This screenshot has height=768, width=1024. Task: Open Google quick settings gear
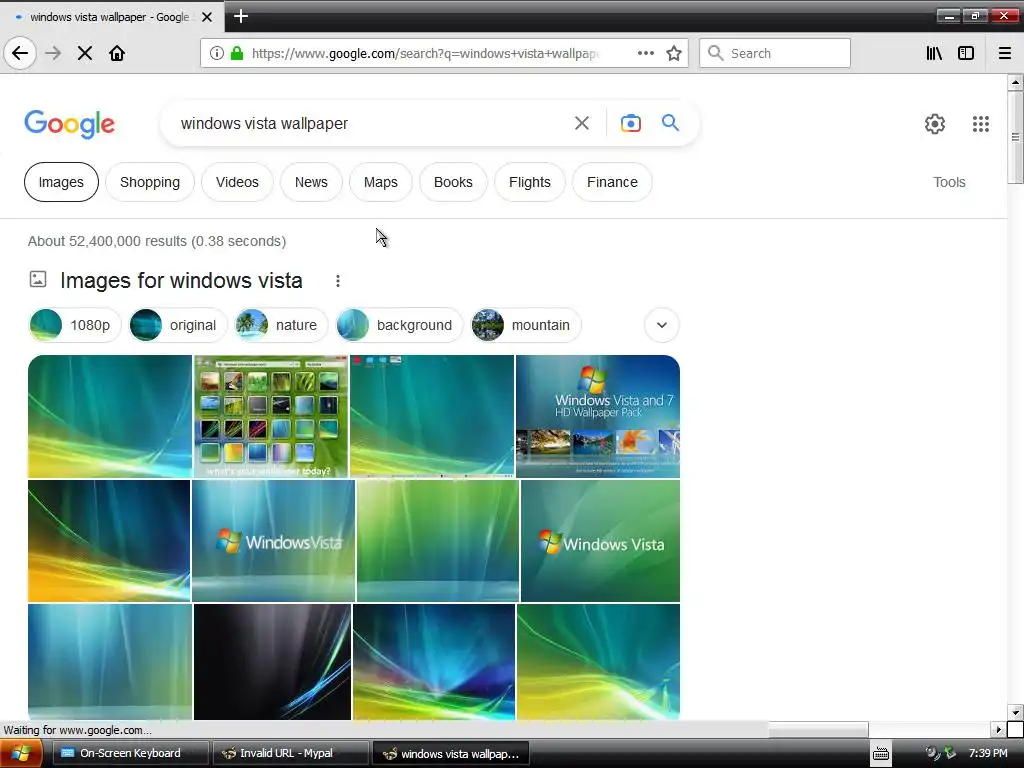935,123
